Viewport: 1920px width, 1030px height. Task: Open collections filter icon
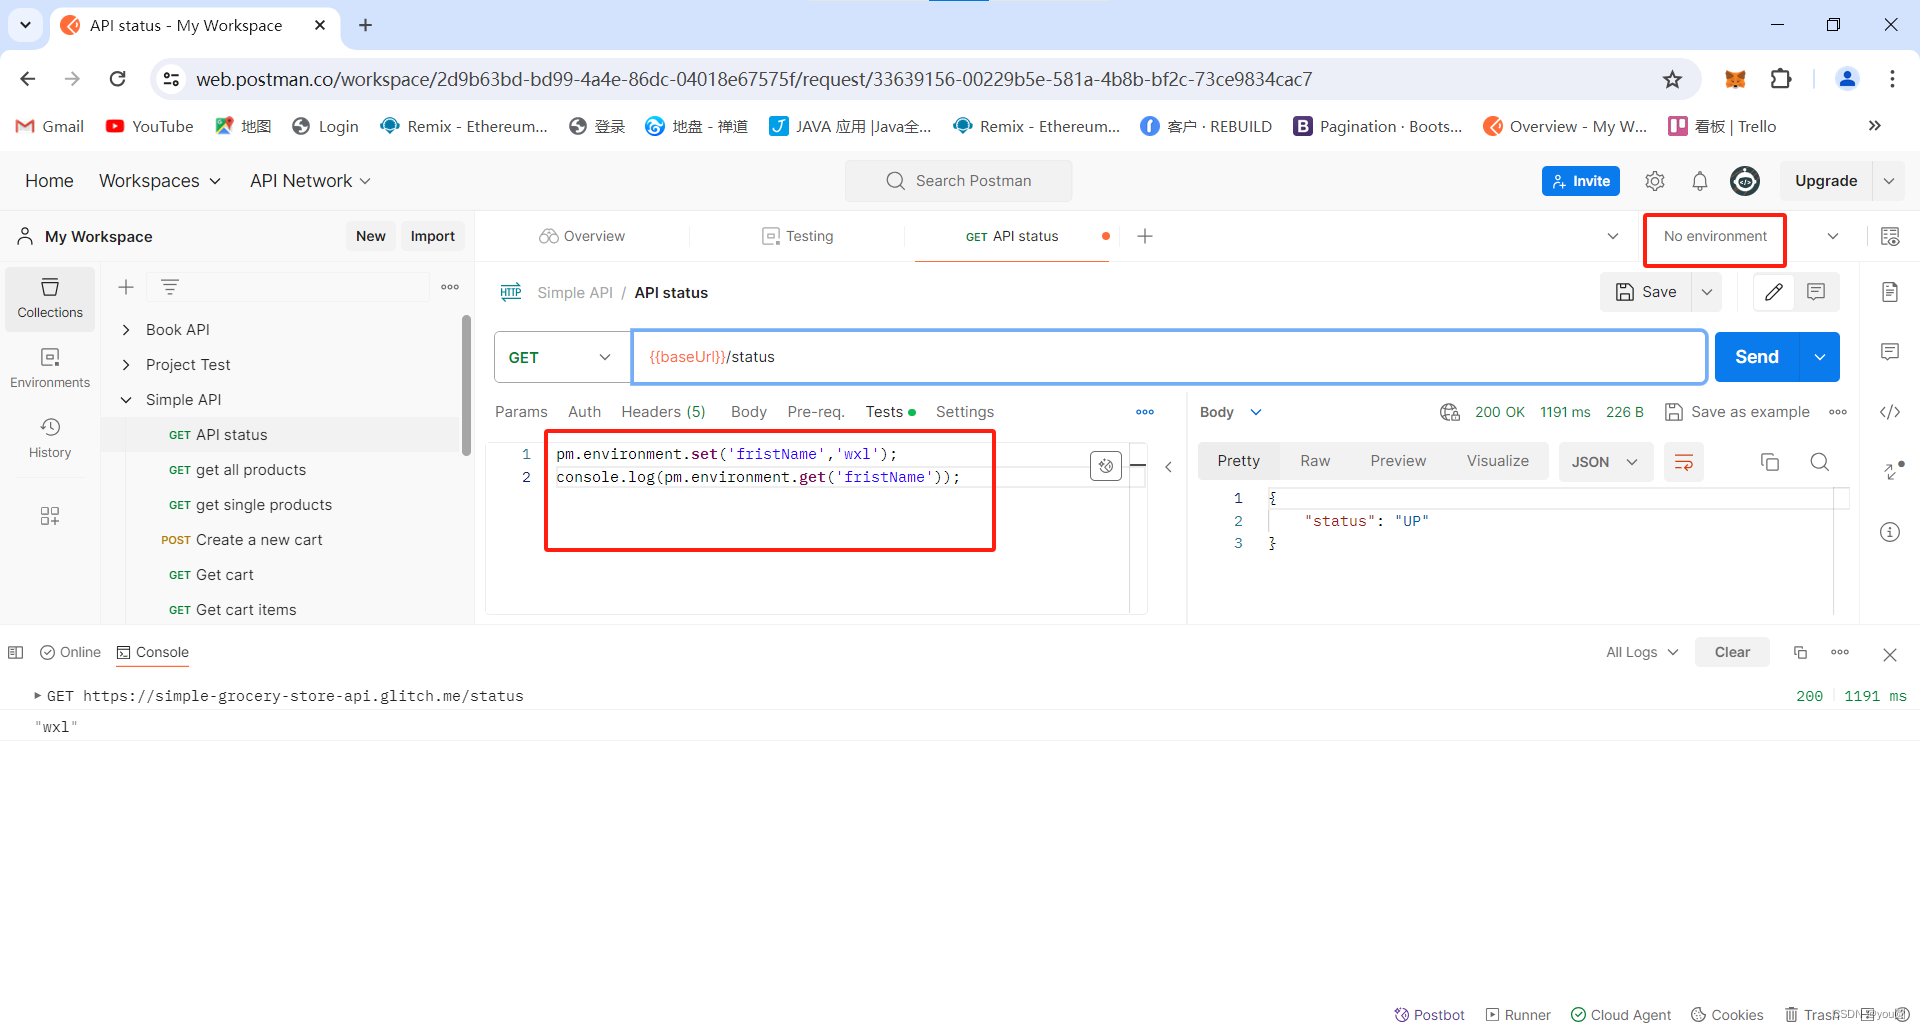(x=170, y=287)
